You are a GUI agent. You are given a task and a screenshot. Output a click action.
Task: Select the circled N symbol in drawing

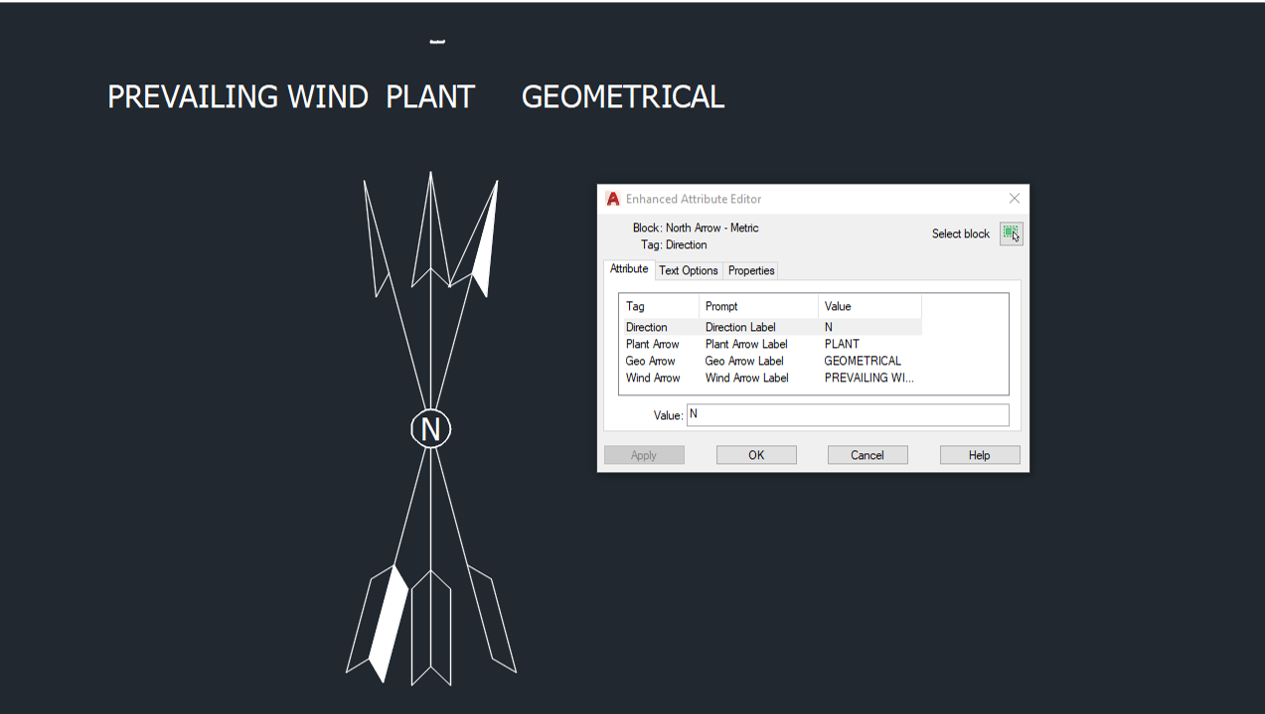[x=431, y=429]
